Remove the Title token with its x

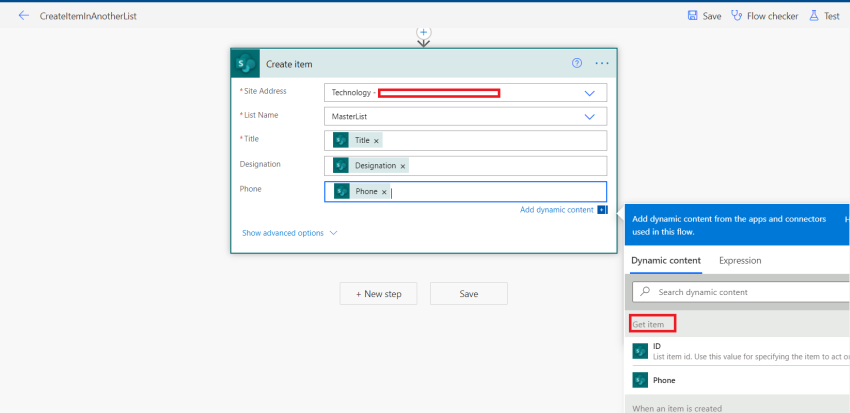coord(376,141)
